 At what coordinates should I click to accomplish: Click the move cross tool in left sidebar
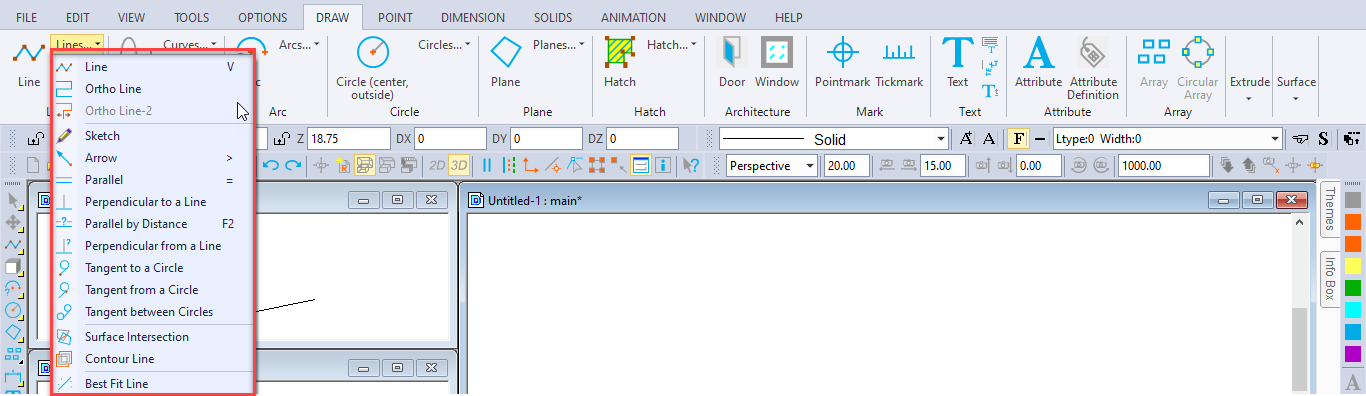coord(13,222)
